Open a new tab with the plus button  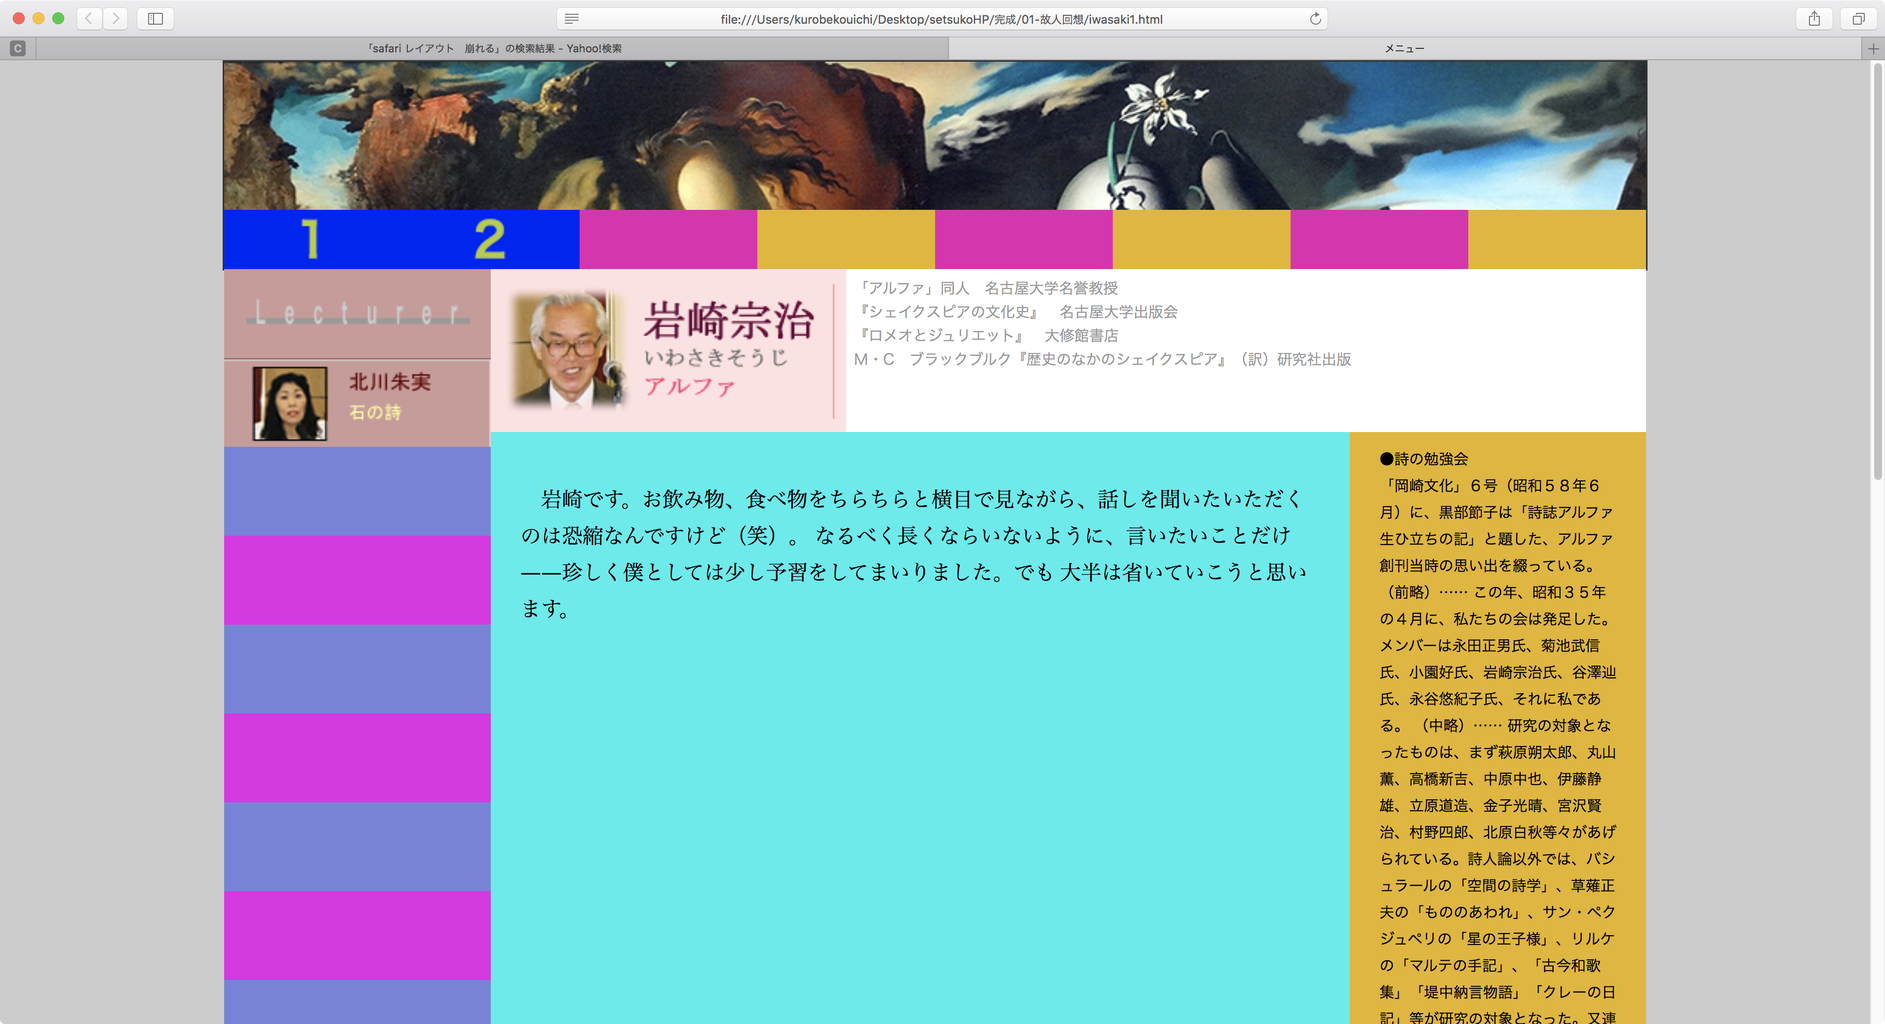[x=1873, y=47]
